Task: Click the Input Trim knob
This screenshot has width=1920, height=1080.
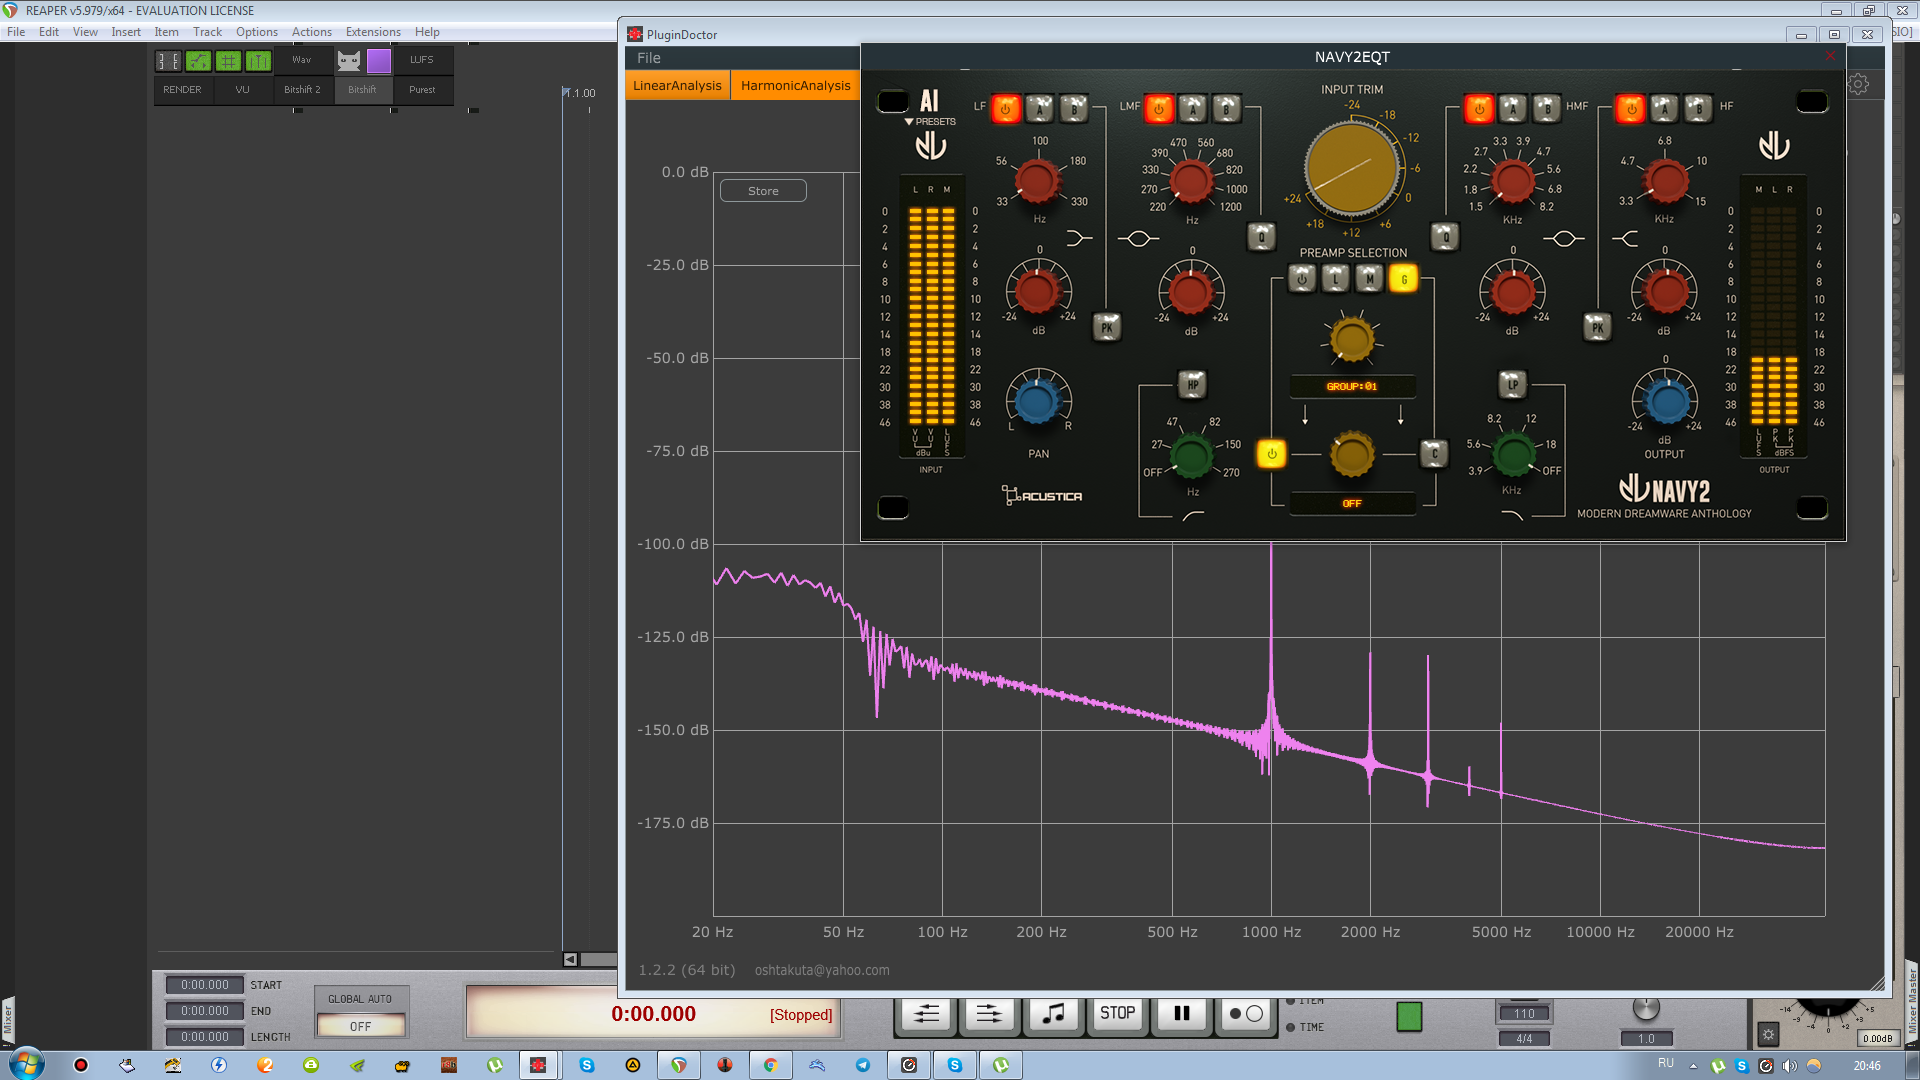Action: click(1352, 168)
